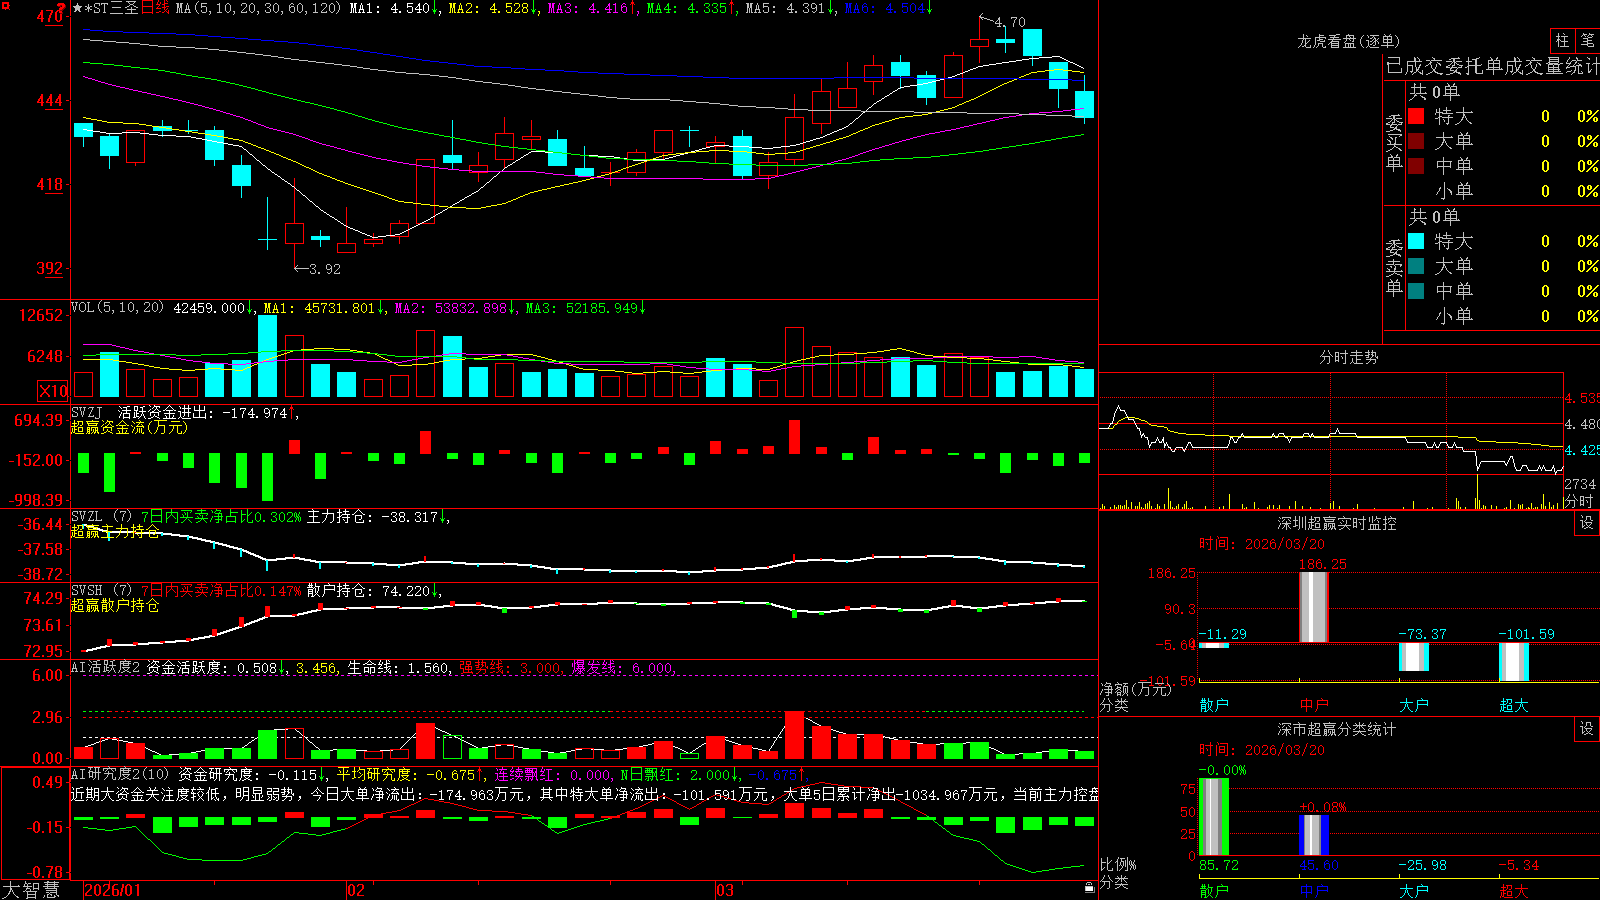Click the 深市超赢分类统计 panel title

click(x=1337, y=729)
